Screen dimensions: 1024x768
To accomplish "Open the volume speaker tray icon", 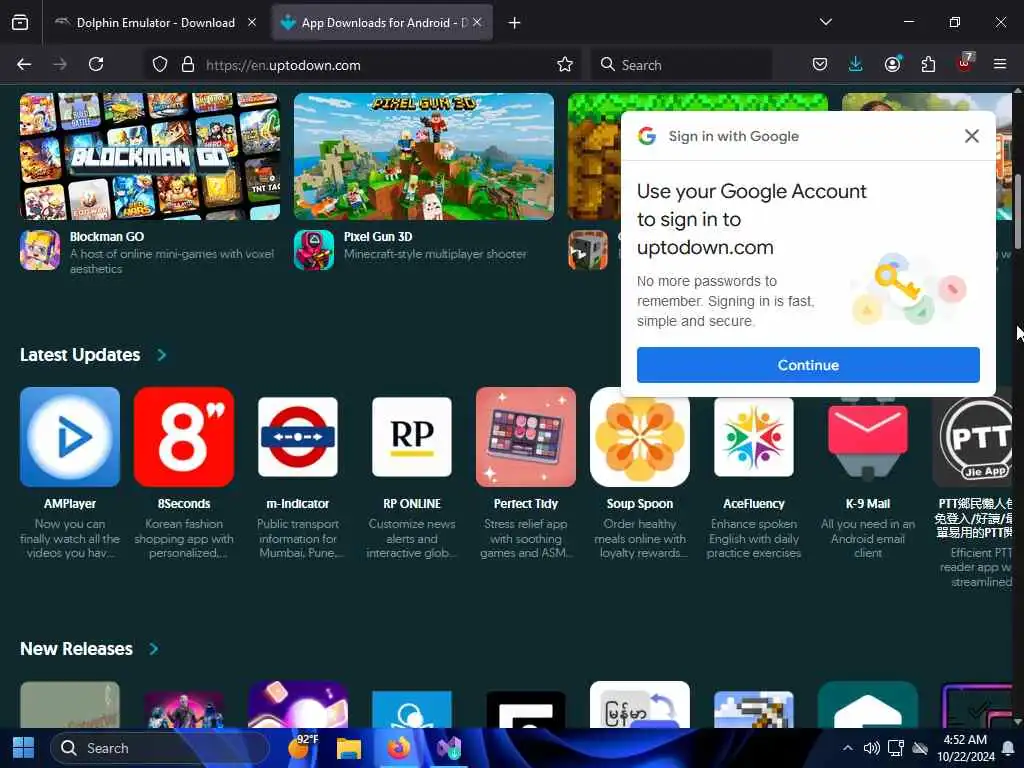I will [x=871, y=748].
